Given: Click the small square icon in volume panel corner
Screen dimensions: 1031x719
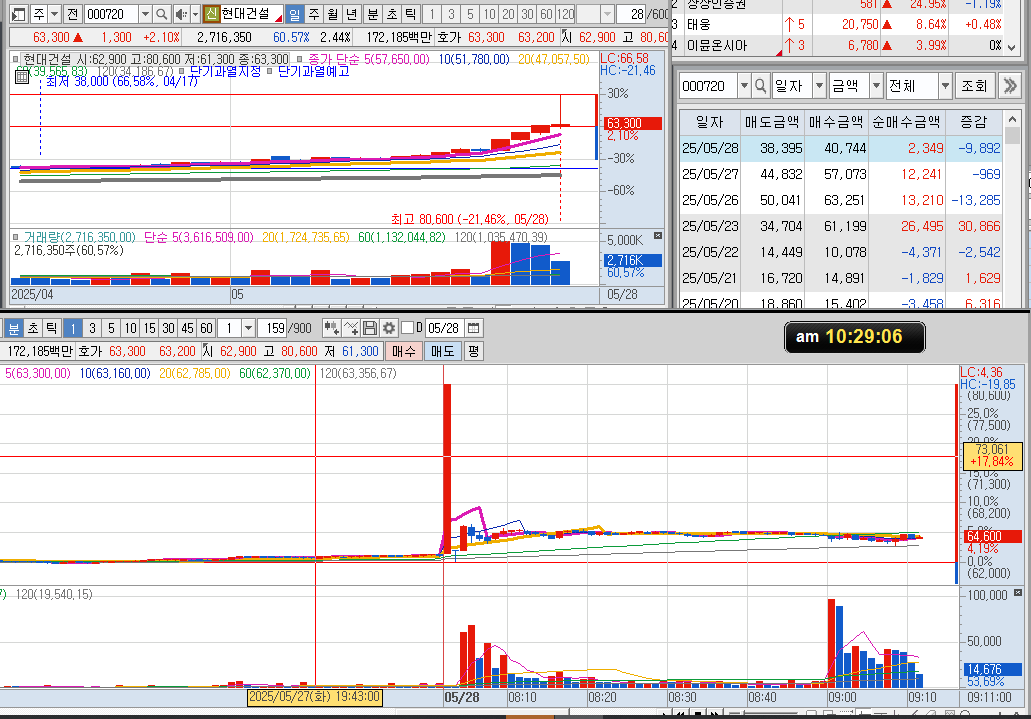Looking at the screenshot, I should pos(658,236).
